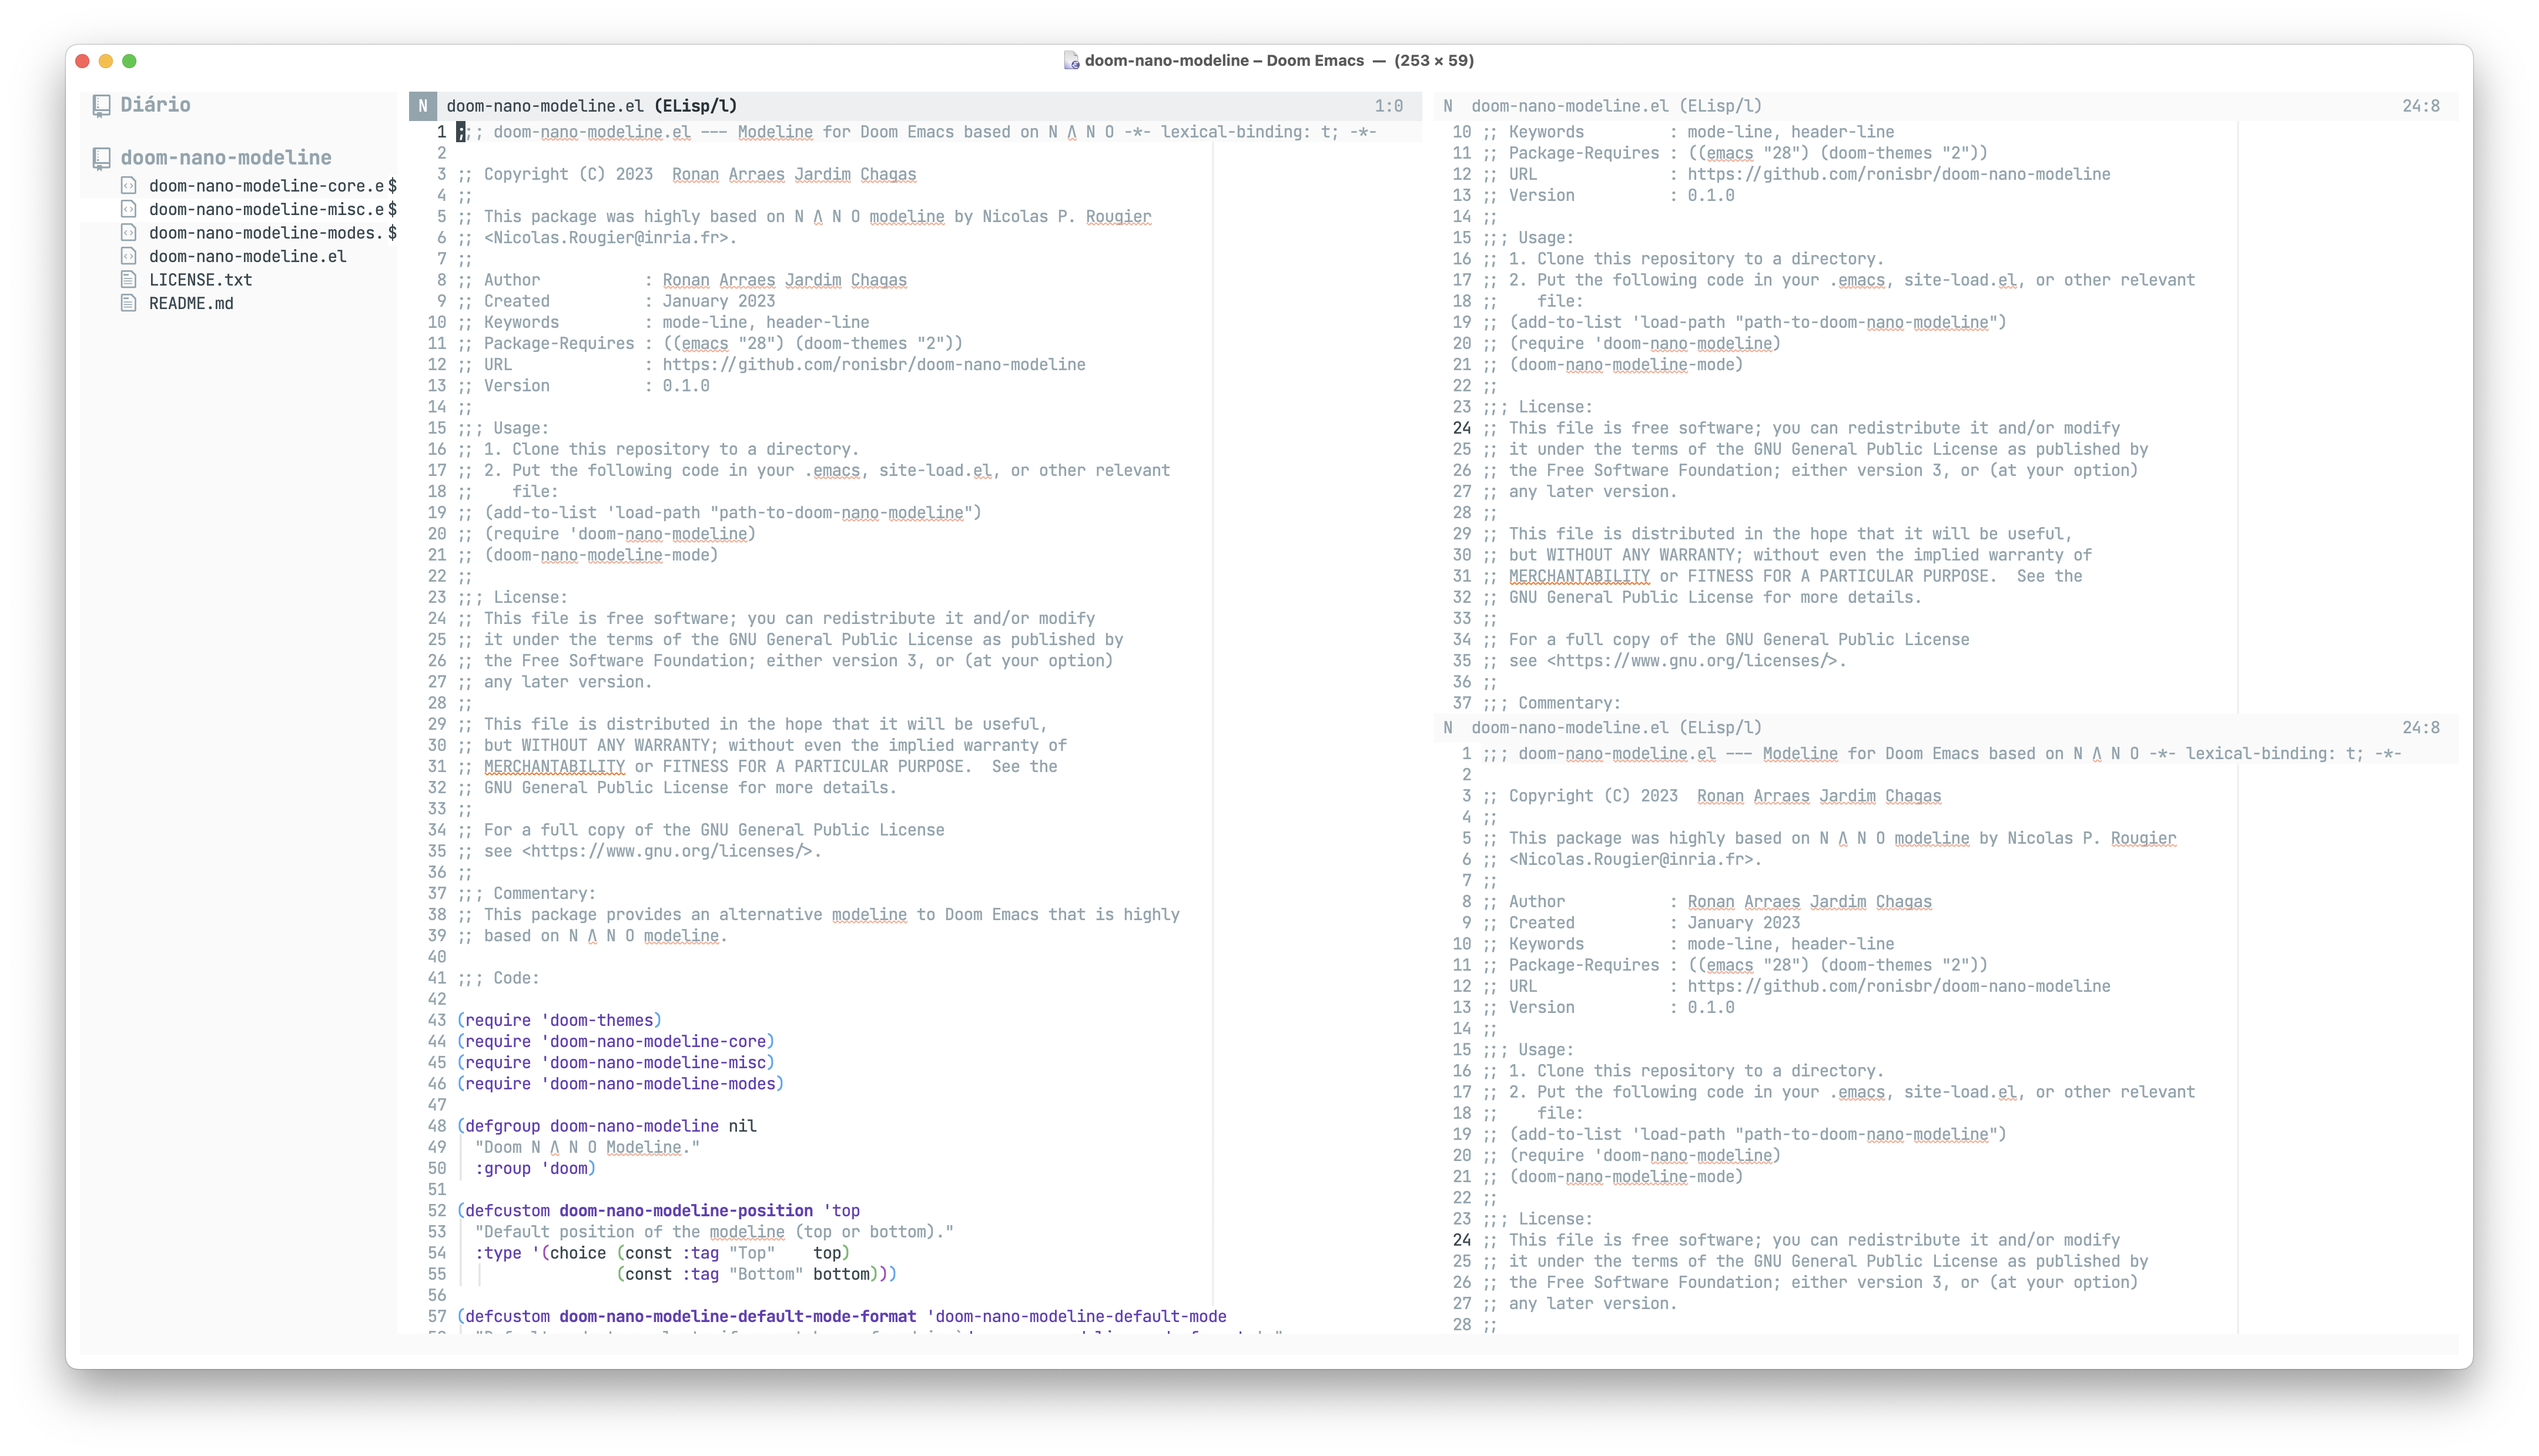Click the GitHub URL on line 12
The width and height of the screenshot is (2539, 1456).
pyautogui.click(x=873, y=365)
